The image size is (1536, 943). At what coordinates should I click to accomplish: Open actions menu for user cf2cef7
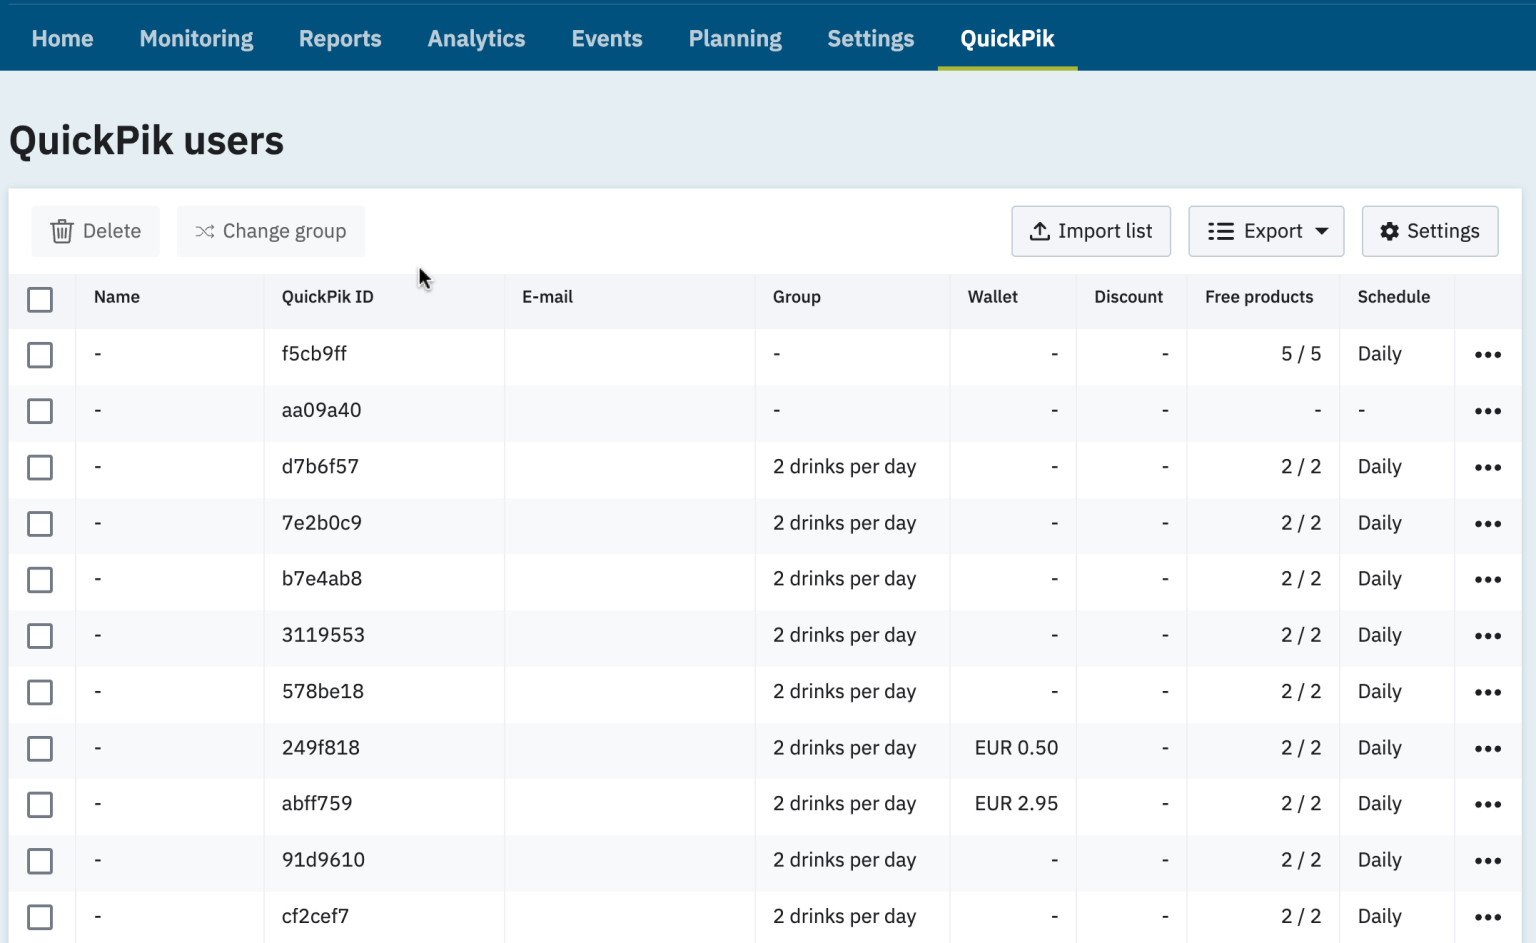point(1488,915)
